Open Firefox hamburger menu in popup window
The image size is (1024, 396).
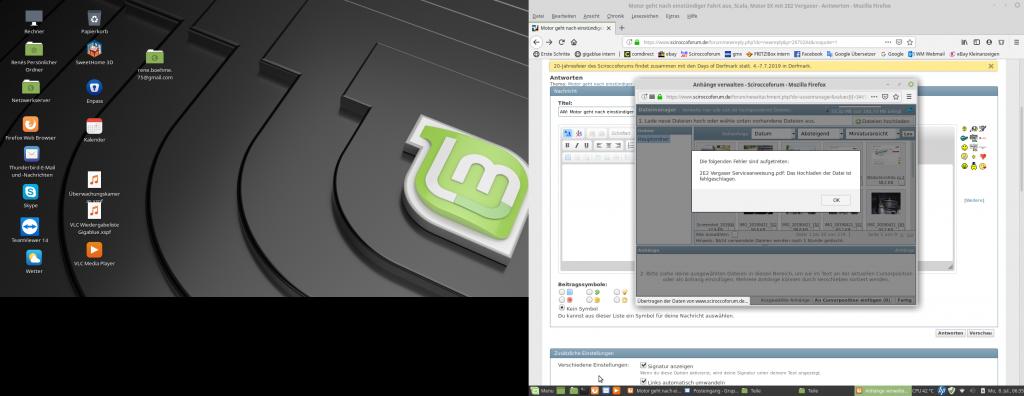pyautogui.click(x=908, y=96)
